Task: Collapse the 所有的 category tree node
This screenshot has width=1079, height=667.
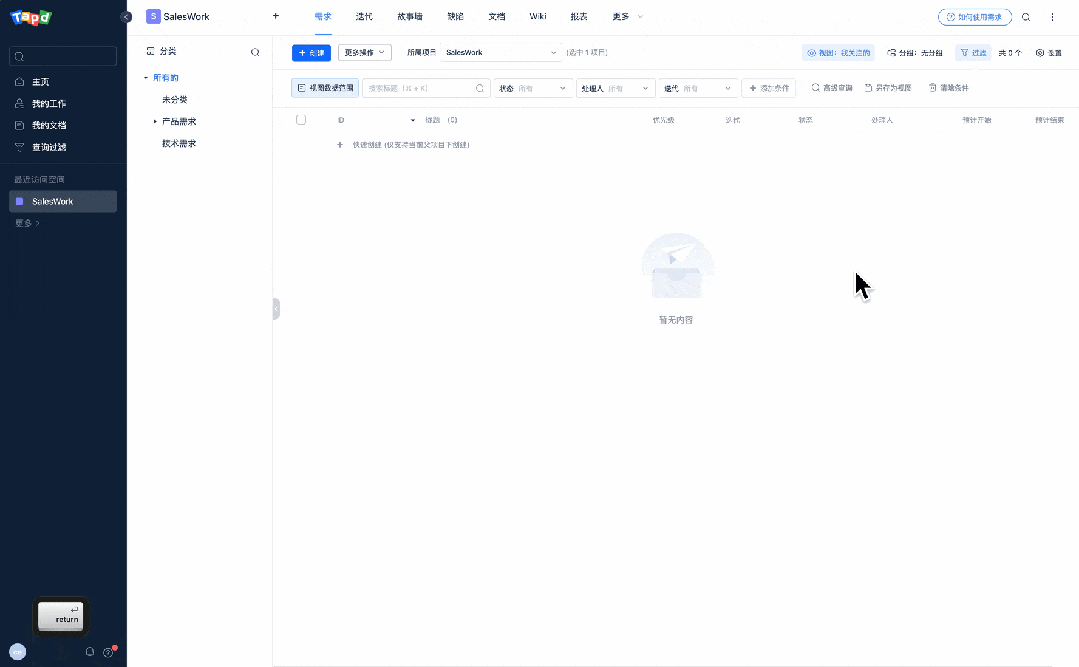Action: [146, 78]
